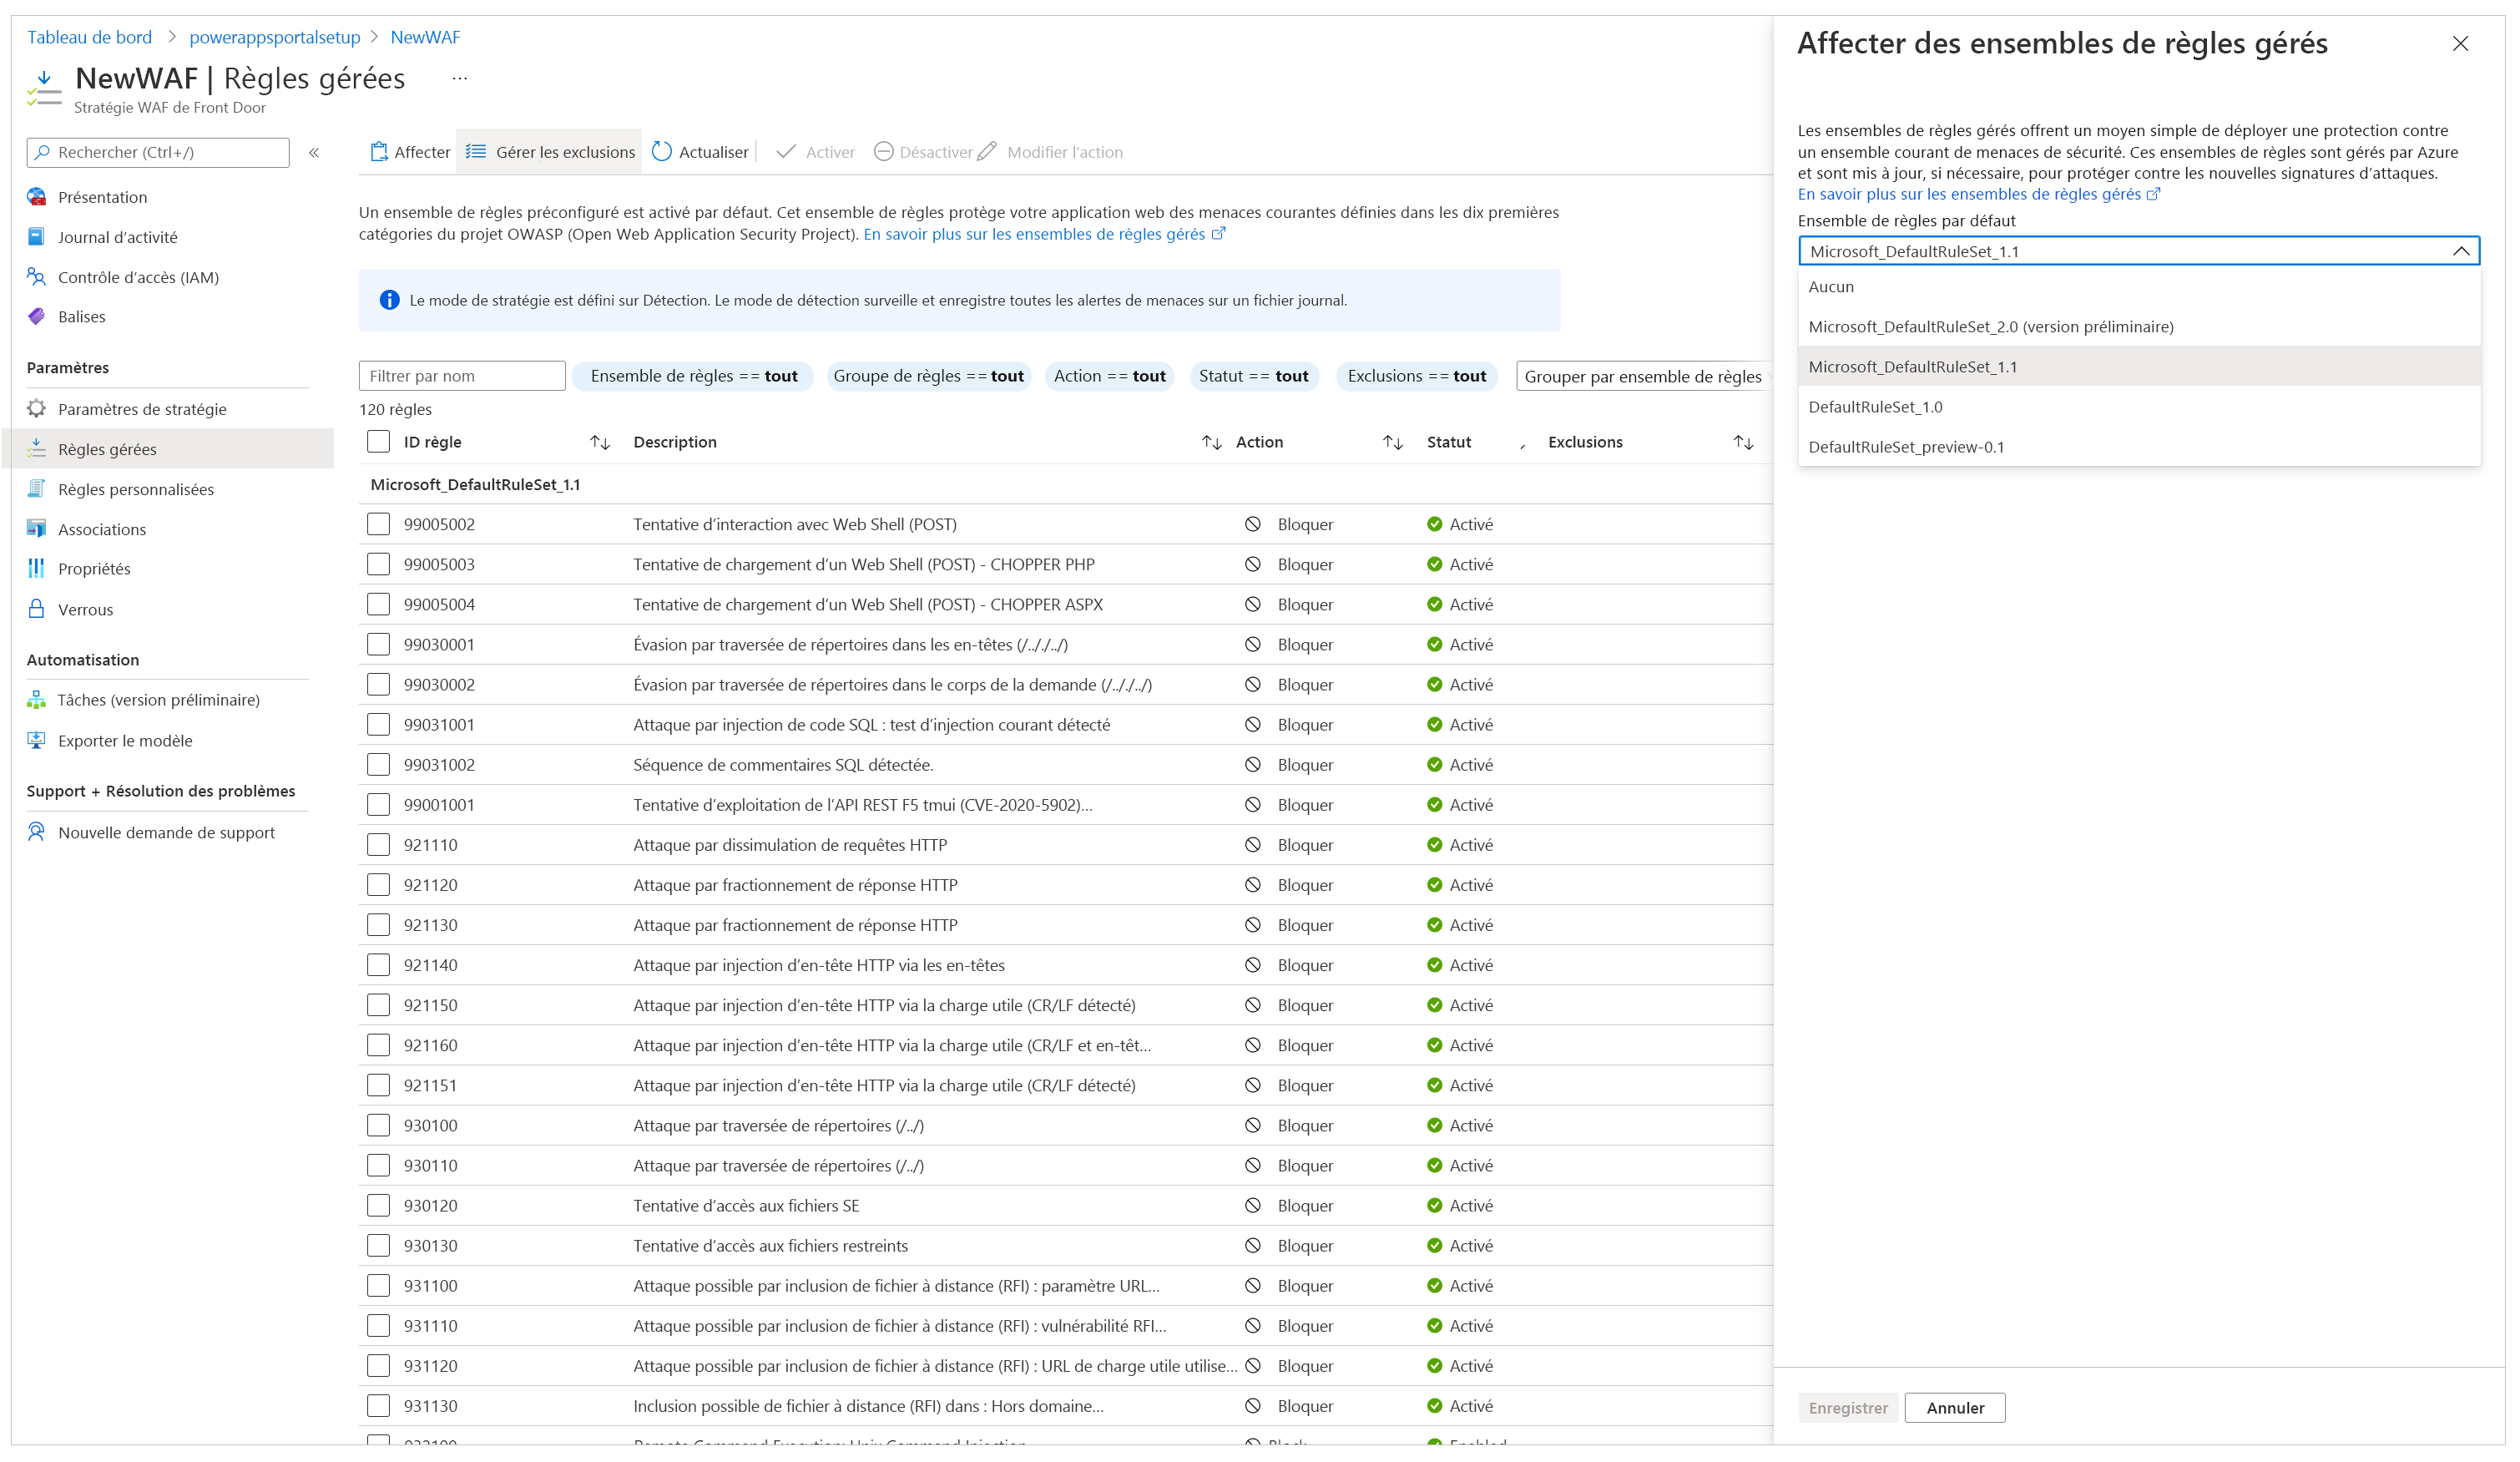The height and width of the screenshot is (1462, 2520).
Task: Click the Statut column header
Action: 1448,442
